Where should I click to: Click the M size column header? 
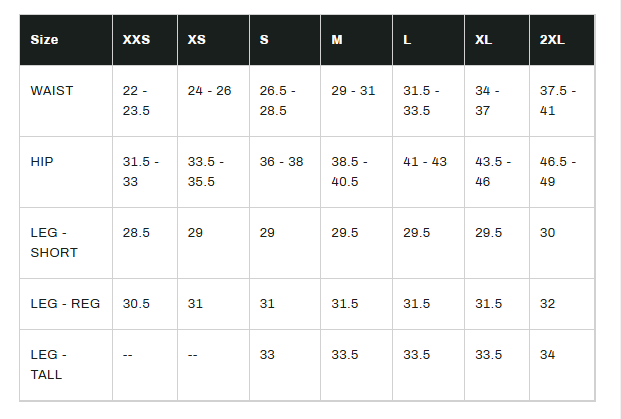click(337, 40)
